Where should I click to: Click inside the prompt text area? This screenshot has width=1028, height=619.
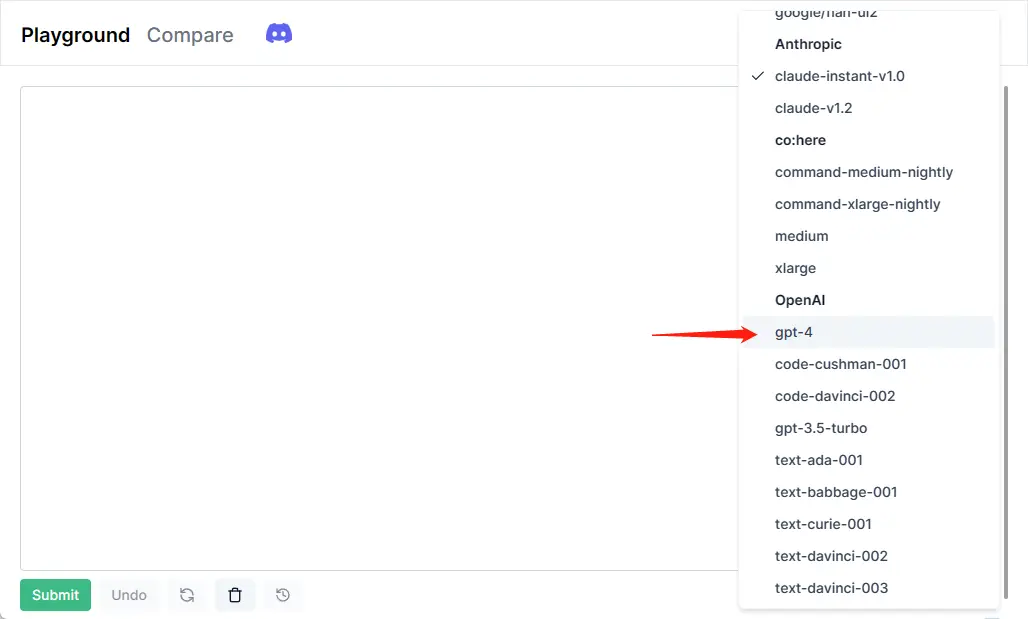tap(379, 328)
